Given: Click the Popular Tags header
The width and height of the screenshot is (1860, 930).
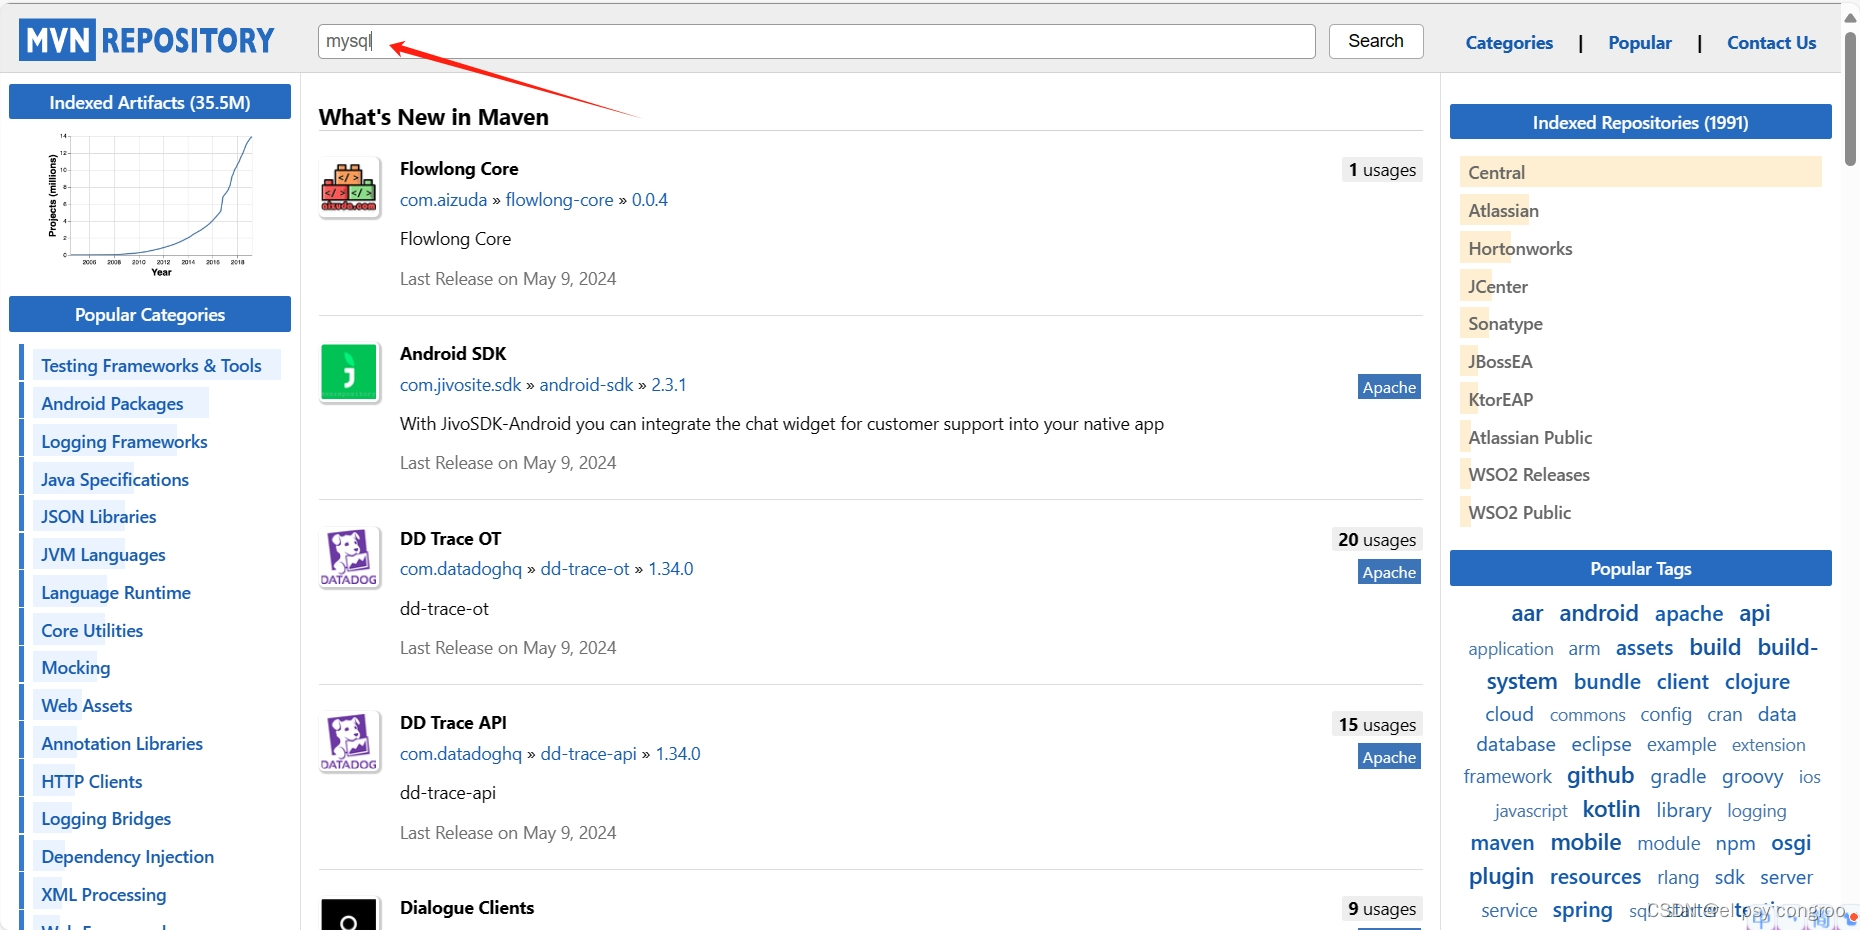Looking at the screenshot, I should 1640,568.
